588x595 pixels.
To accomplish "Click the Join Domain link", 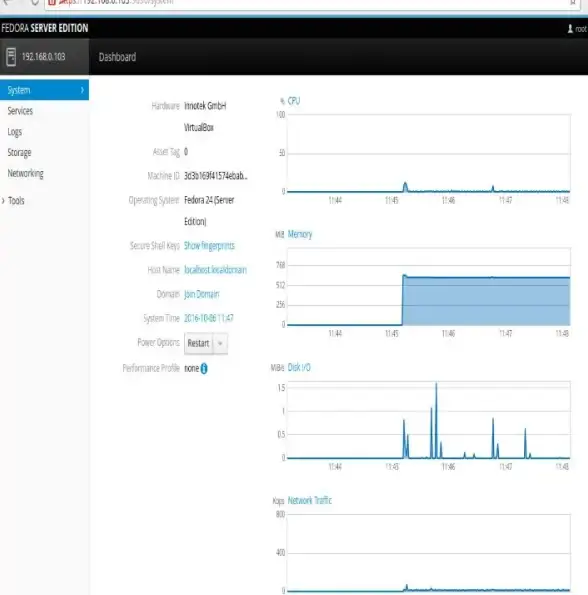I will tap(201, 294).
